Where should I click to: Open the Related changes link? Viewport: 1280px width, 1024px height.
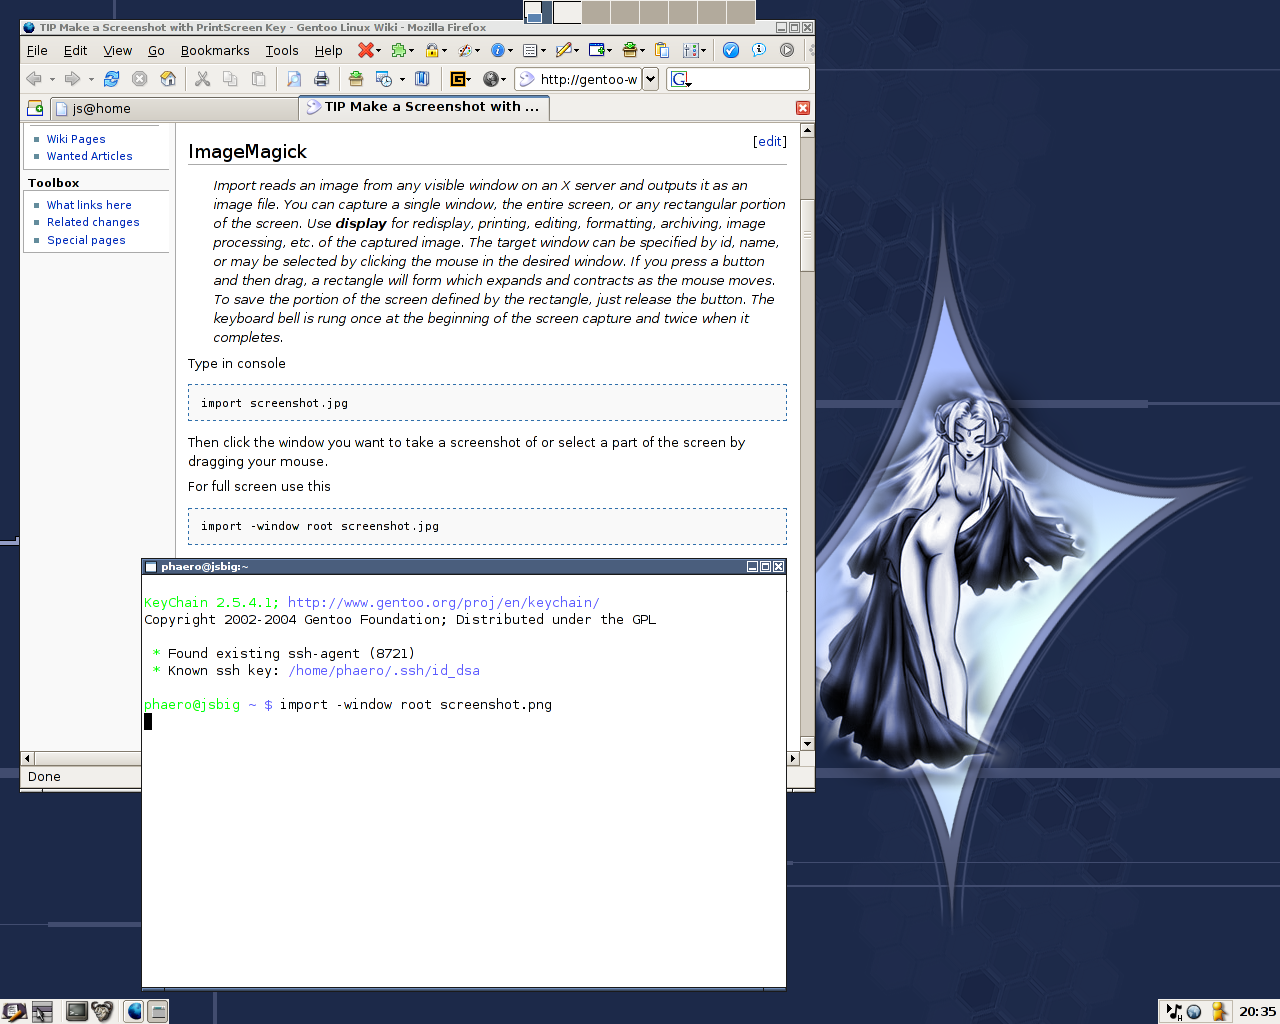coord(93,222)
